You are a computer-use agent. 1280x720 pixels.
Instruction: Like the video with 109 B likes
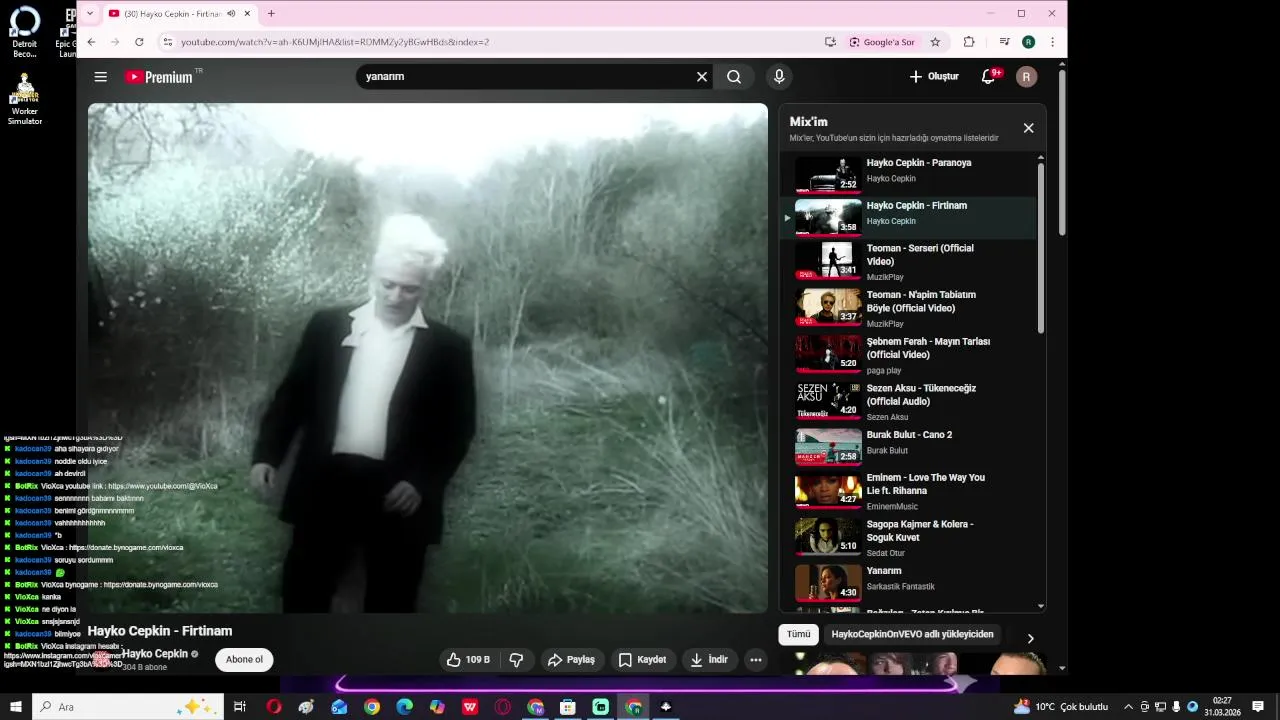468,660
